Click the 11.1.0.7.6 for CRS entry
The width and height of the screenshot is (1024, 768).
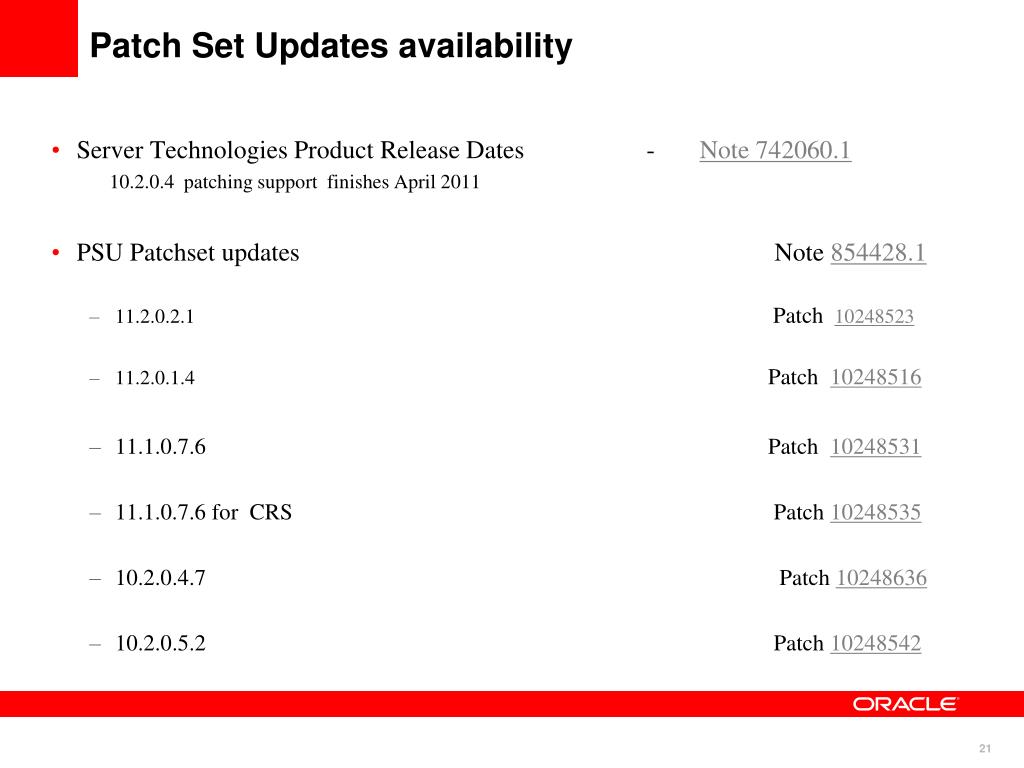click(x=204, y=513)
